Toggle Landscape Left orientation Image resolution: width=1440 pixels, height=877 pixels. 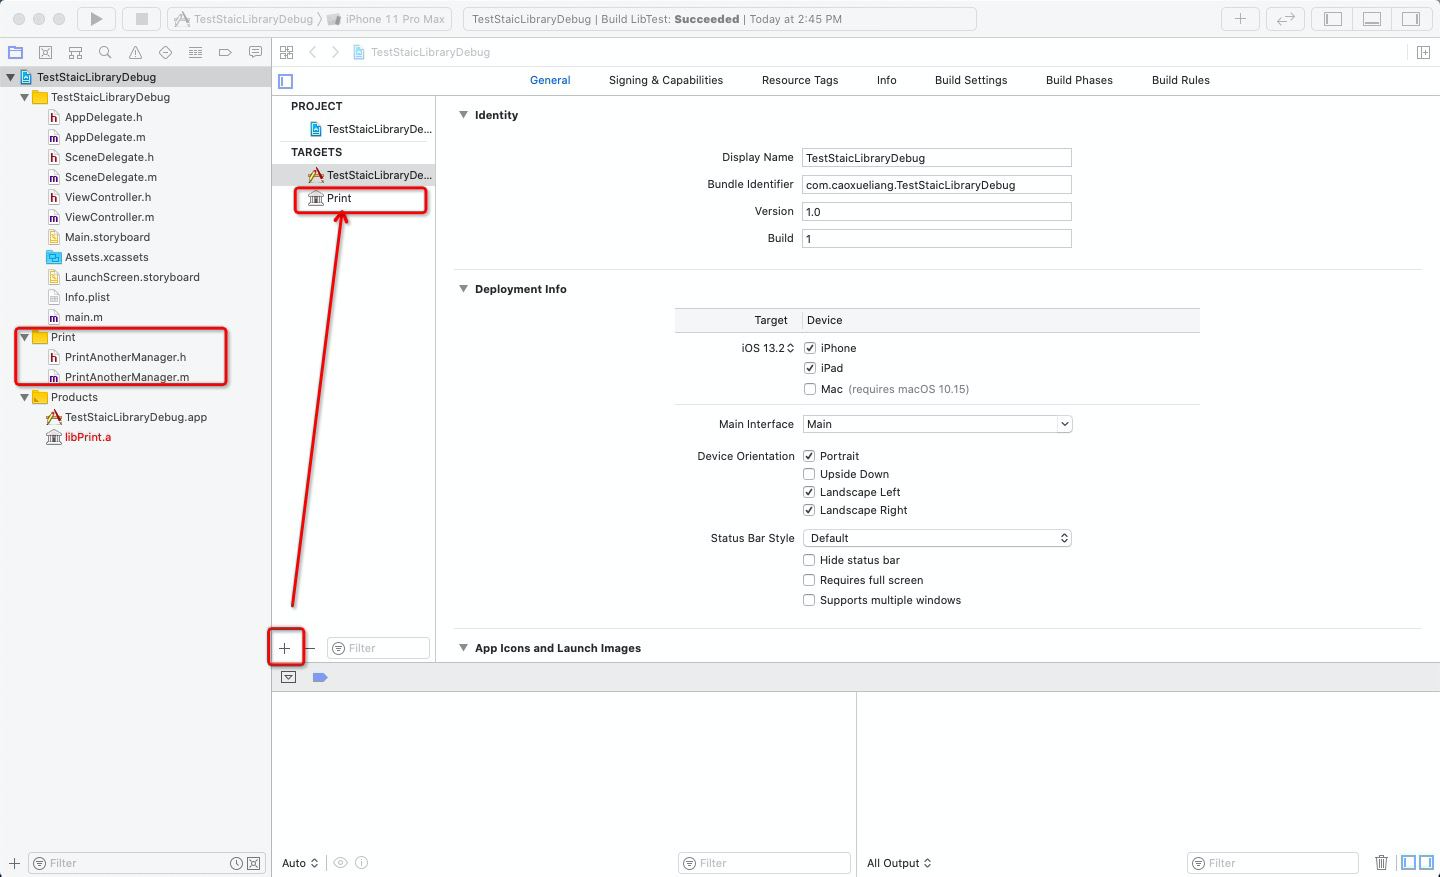tap(809, 492)
